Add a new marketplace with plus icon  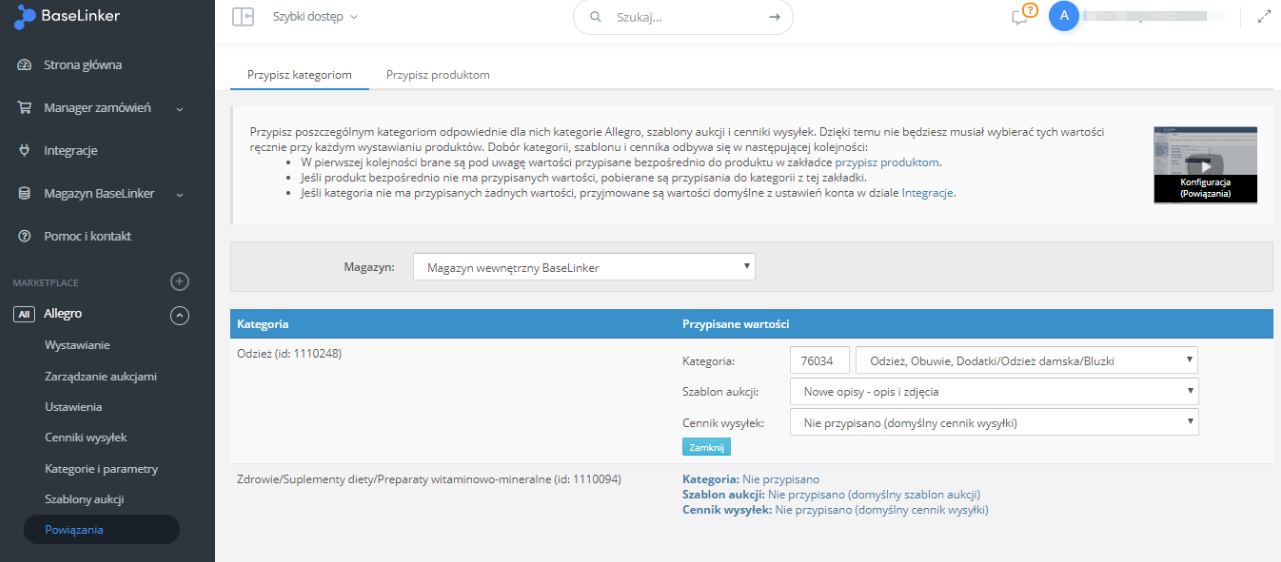[x=180, y=282]
